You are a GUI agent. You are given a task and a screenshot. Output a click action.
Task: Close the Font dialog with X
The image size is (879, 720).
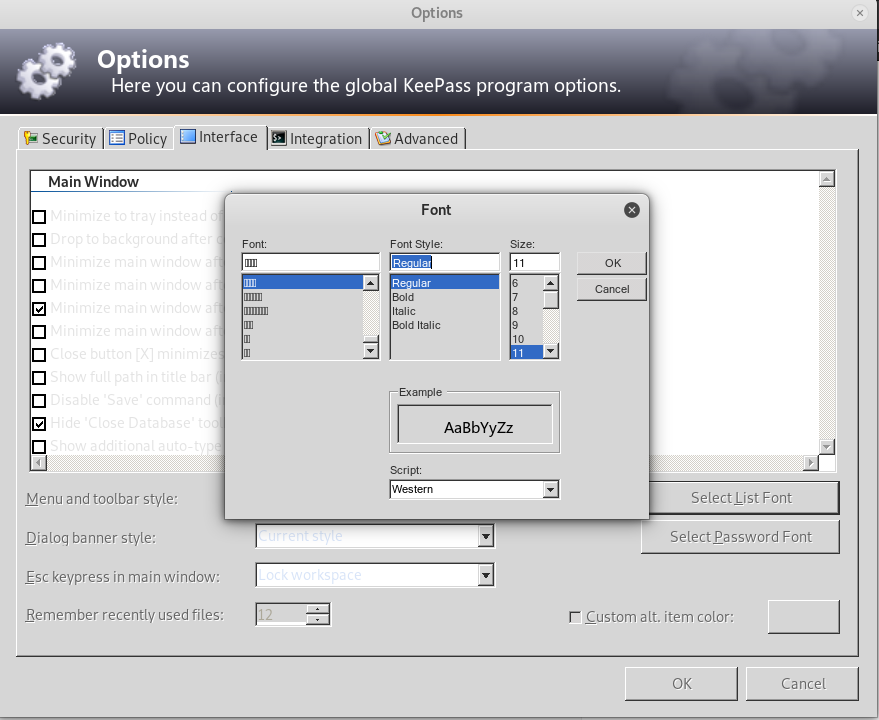click(x=632, y=210)
